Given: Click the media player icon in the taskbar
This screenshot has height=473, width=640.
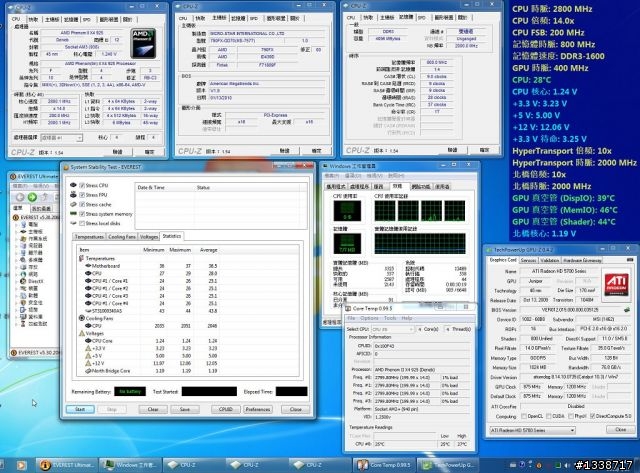Looking at the screenshot, I should [x=21, y=465].
